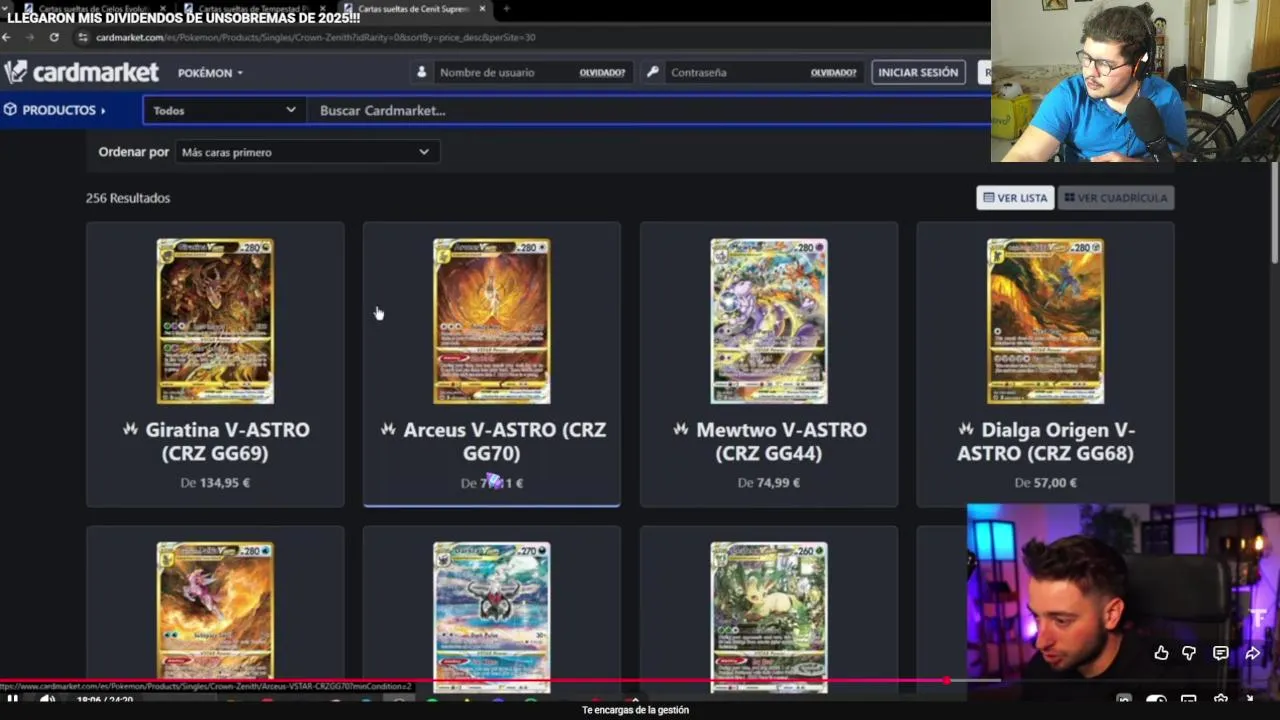Click rarity icon beside Mewtwo V-ASTRO
Image resolution: width=1280 pixels, height=720 pixels.
(x=681, y=429)
